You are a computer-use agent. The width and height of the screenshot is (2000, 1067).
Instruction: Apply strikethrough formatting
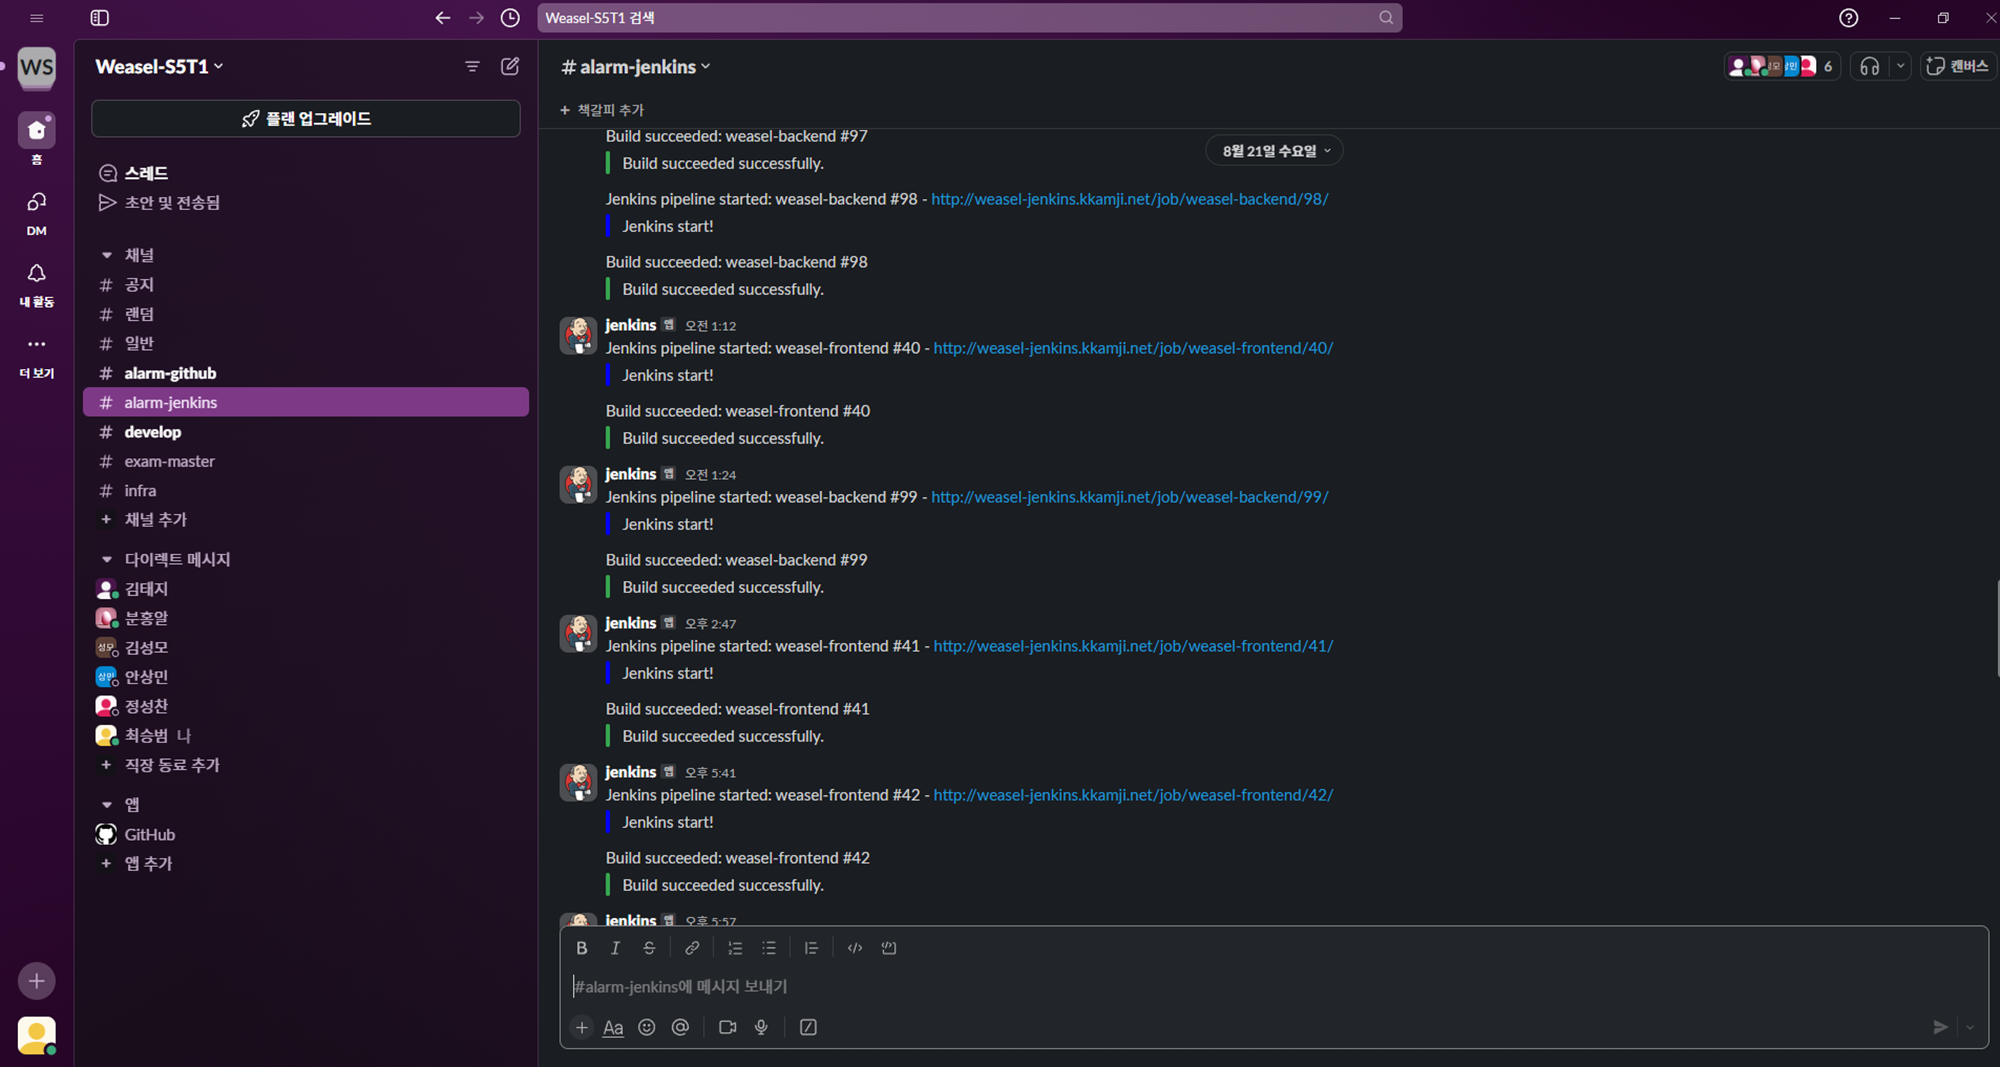pos(649,947)
